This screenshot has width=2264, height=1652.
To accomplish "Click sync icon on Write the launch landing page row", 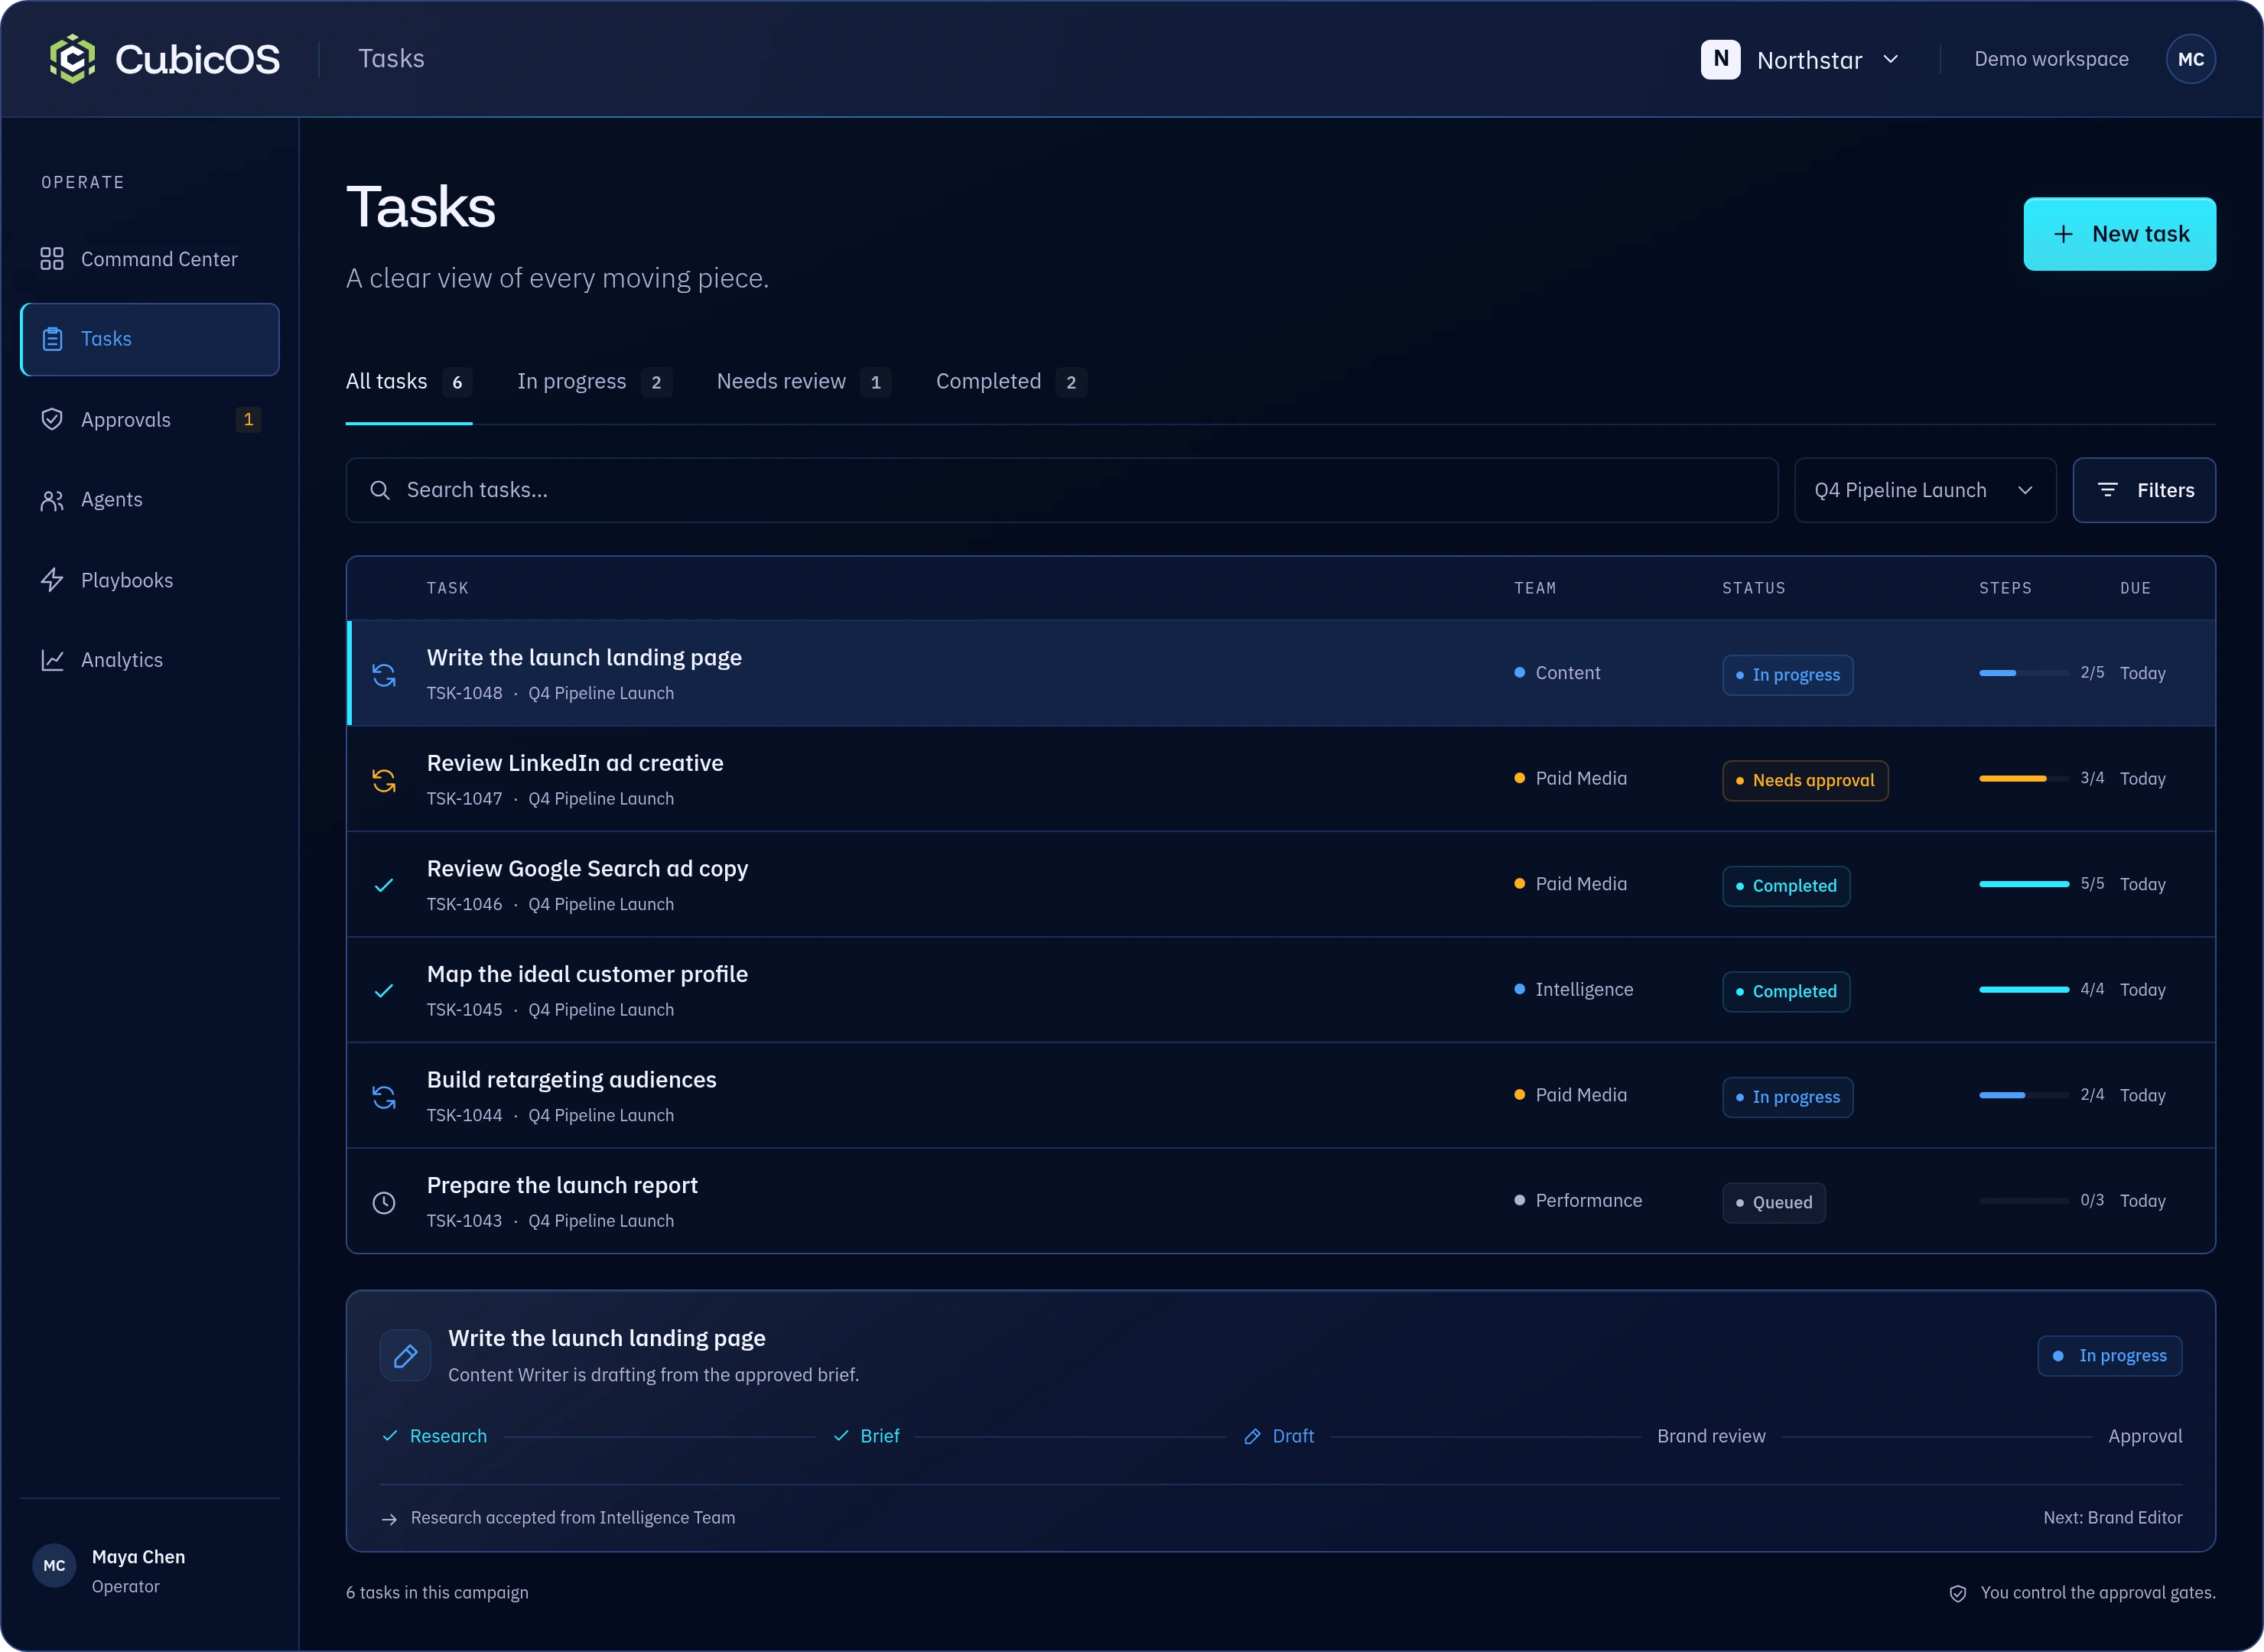I will [x=384, y=675].
